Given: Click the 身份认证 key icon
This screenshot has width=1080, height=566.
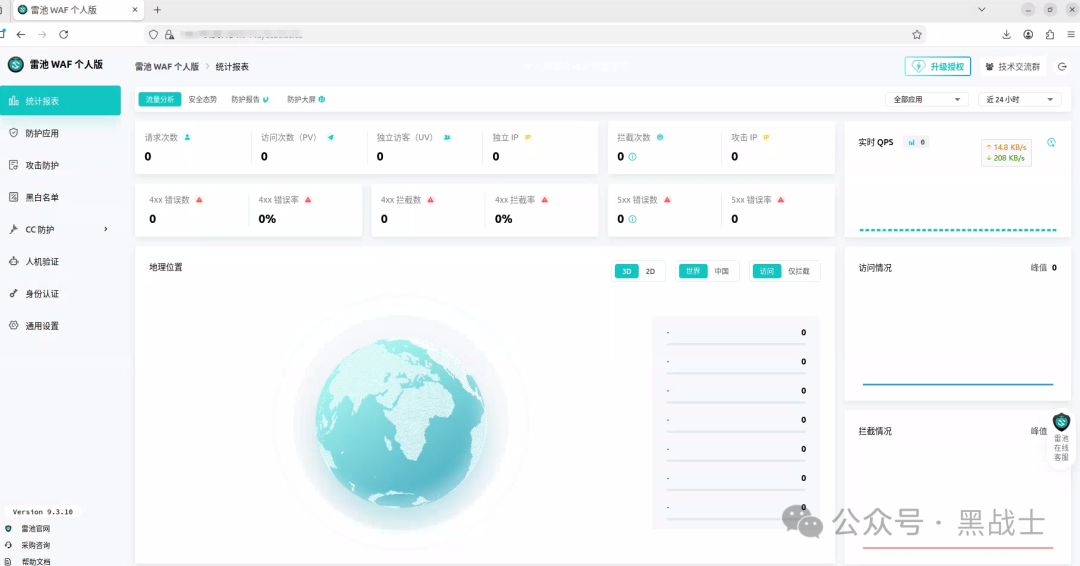Looking at the screenshot, I should (13, 293).
